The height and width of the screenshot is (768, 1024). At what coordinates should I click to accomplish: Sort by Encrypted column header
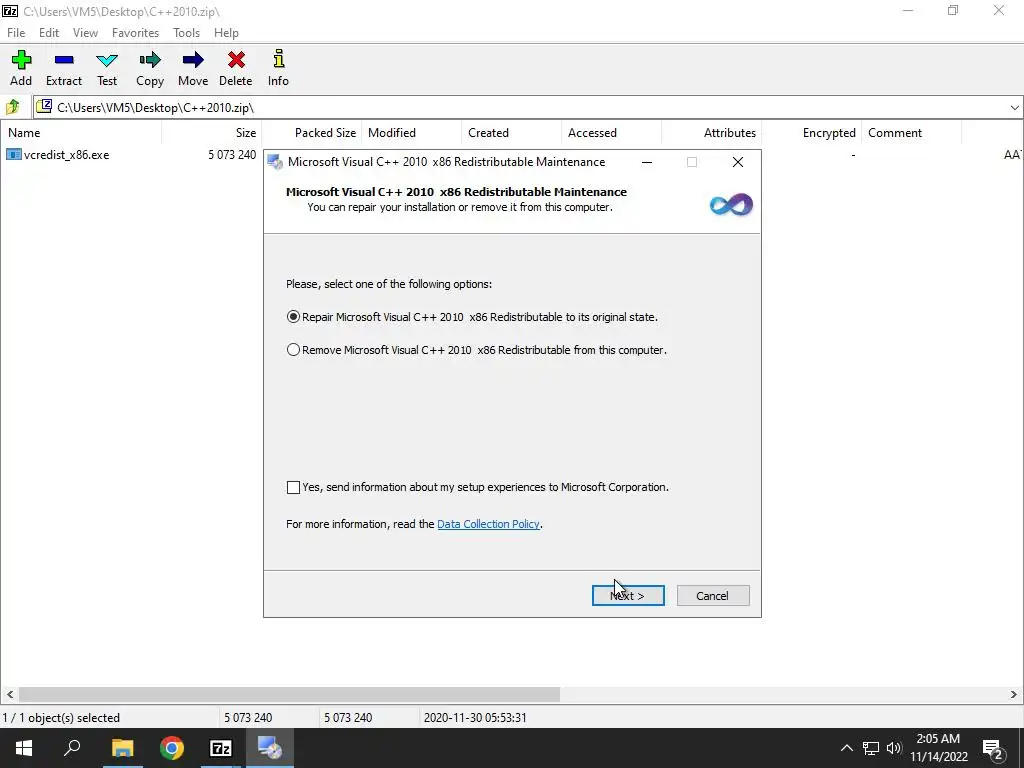[x=812, y=133]
